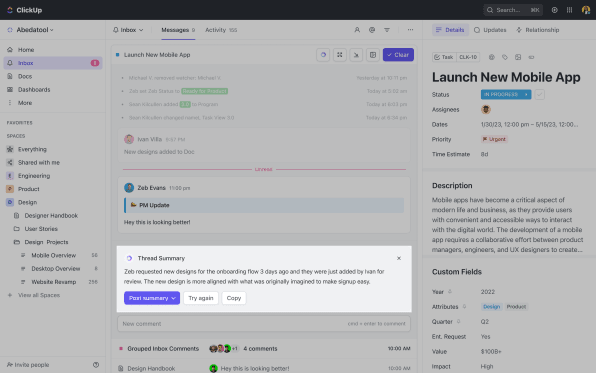Click the IN PROGRESS status badge
The width and height of the screenshot is (596, 373).
[x=506, y=94]
